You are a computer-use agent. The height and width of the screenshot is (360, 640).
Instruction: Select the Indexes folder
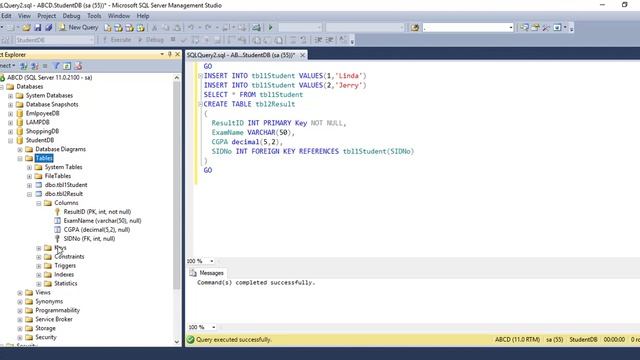pos(64,275)
